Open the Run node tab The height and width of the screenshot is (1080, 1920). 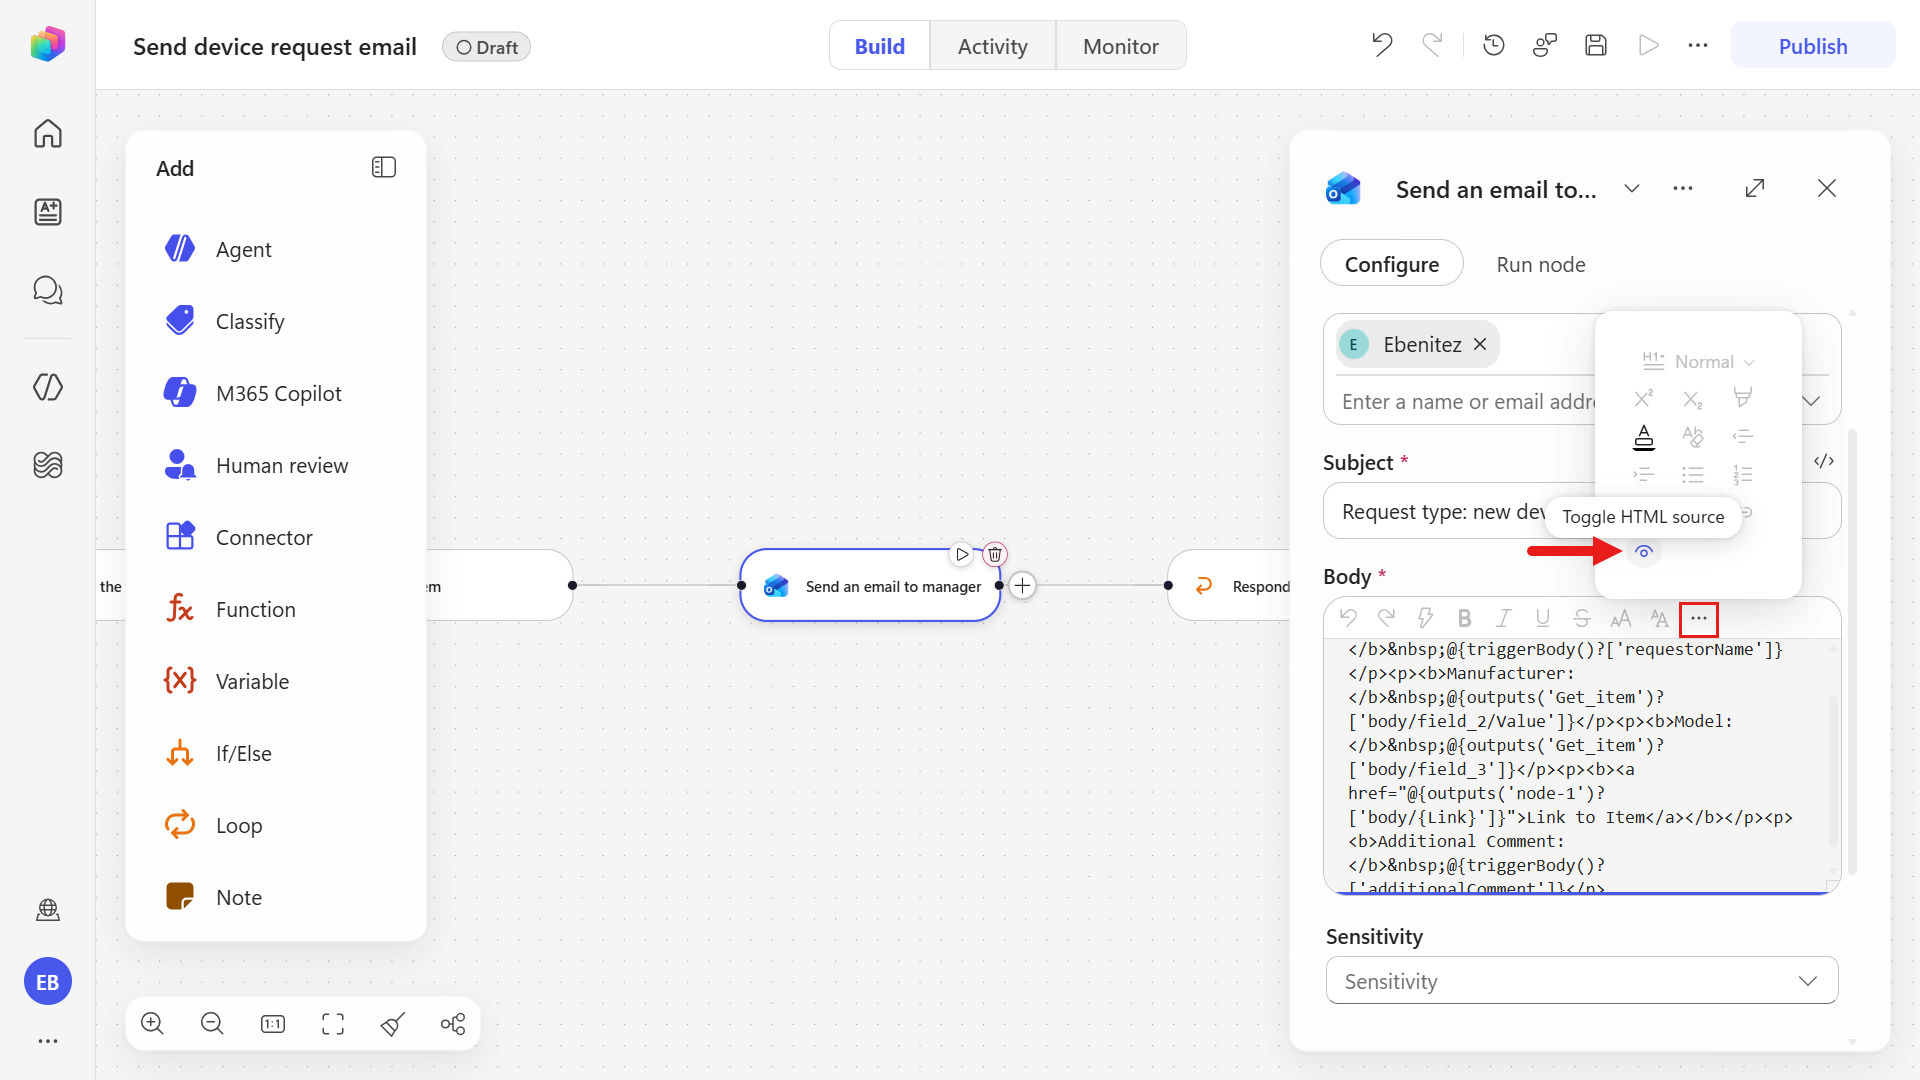(1541, 264)
